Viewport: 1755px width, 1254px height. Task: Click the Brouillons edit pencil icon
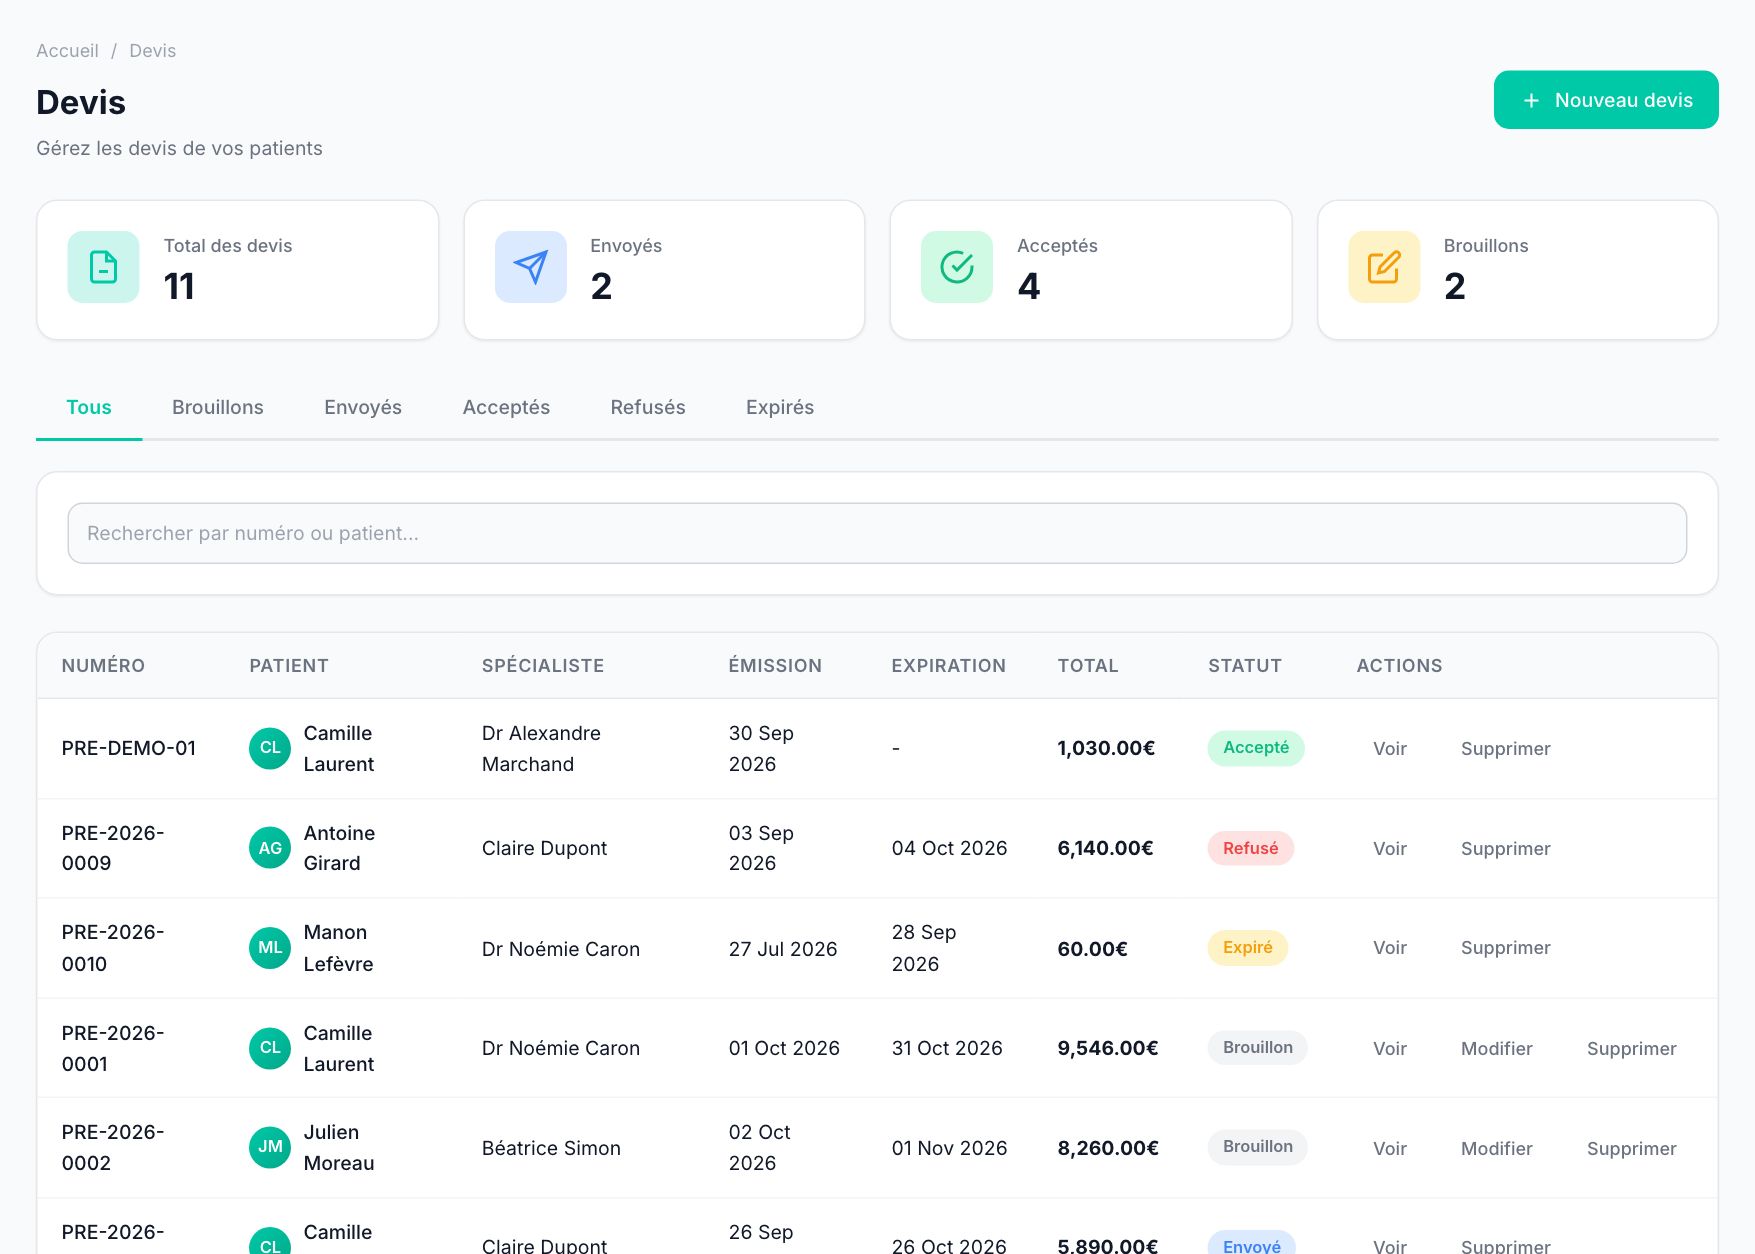tap(1384, 267)
